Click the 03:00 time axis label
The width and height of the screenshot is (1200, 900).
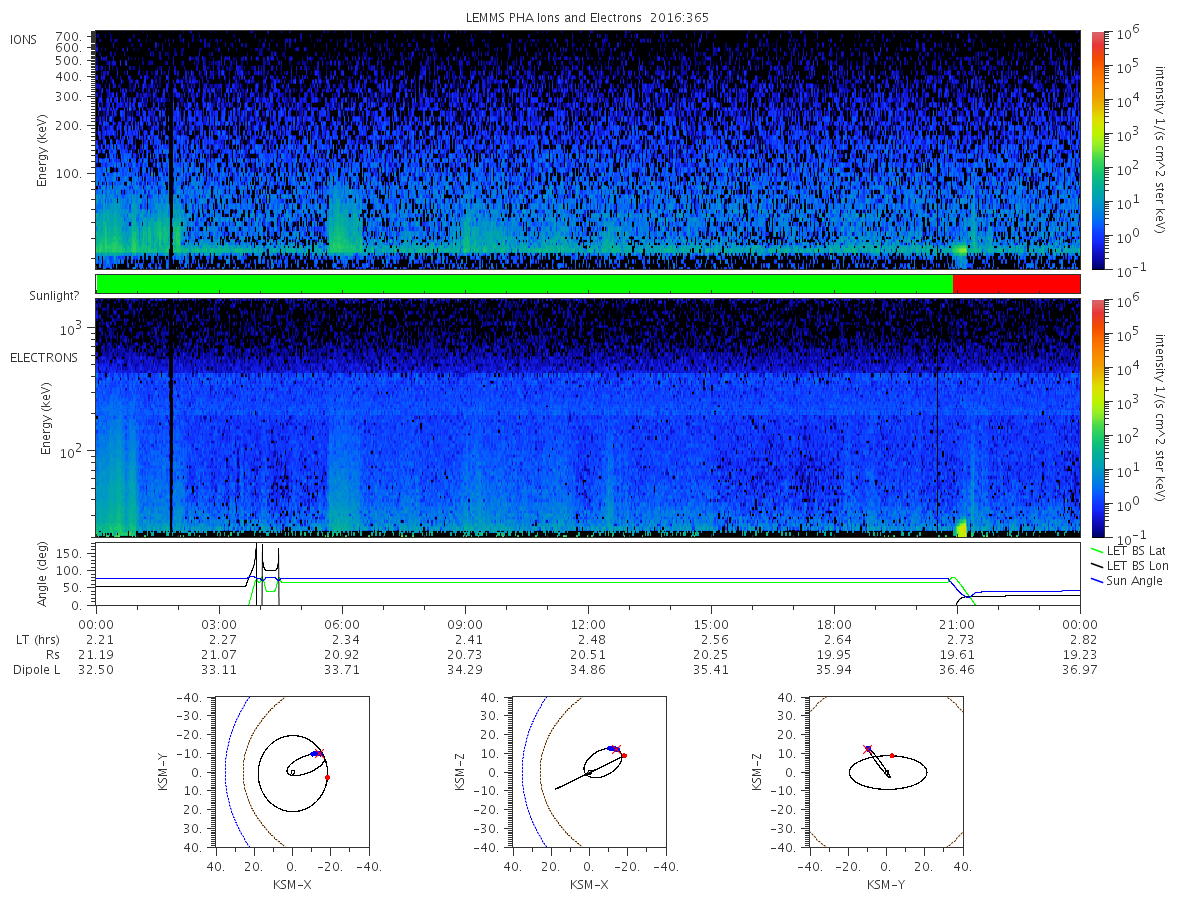[x=219, y=623]
